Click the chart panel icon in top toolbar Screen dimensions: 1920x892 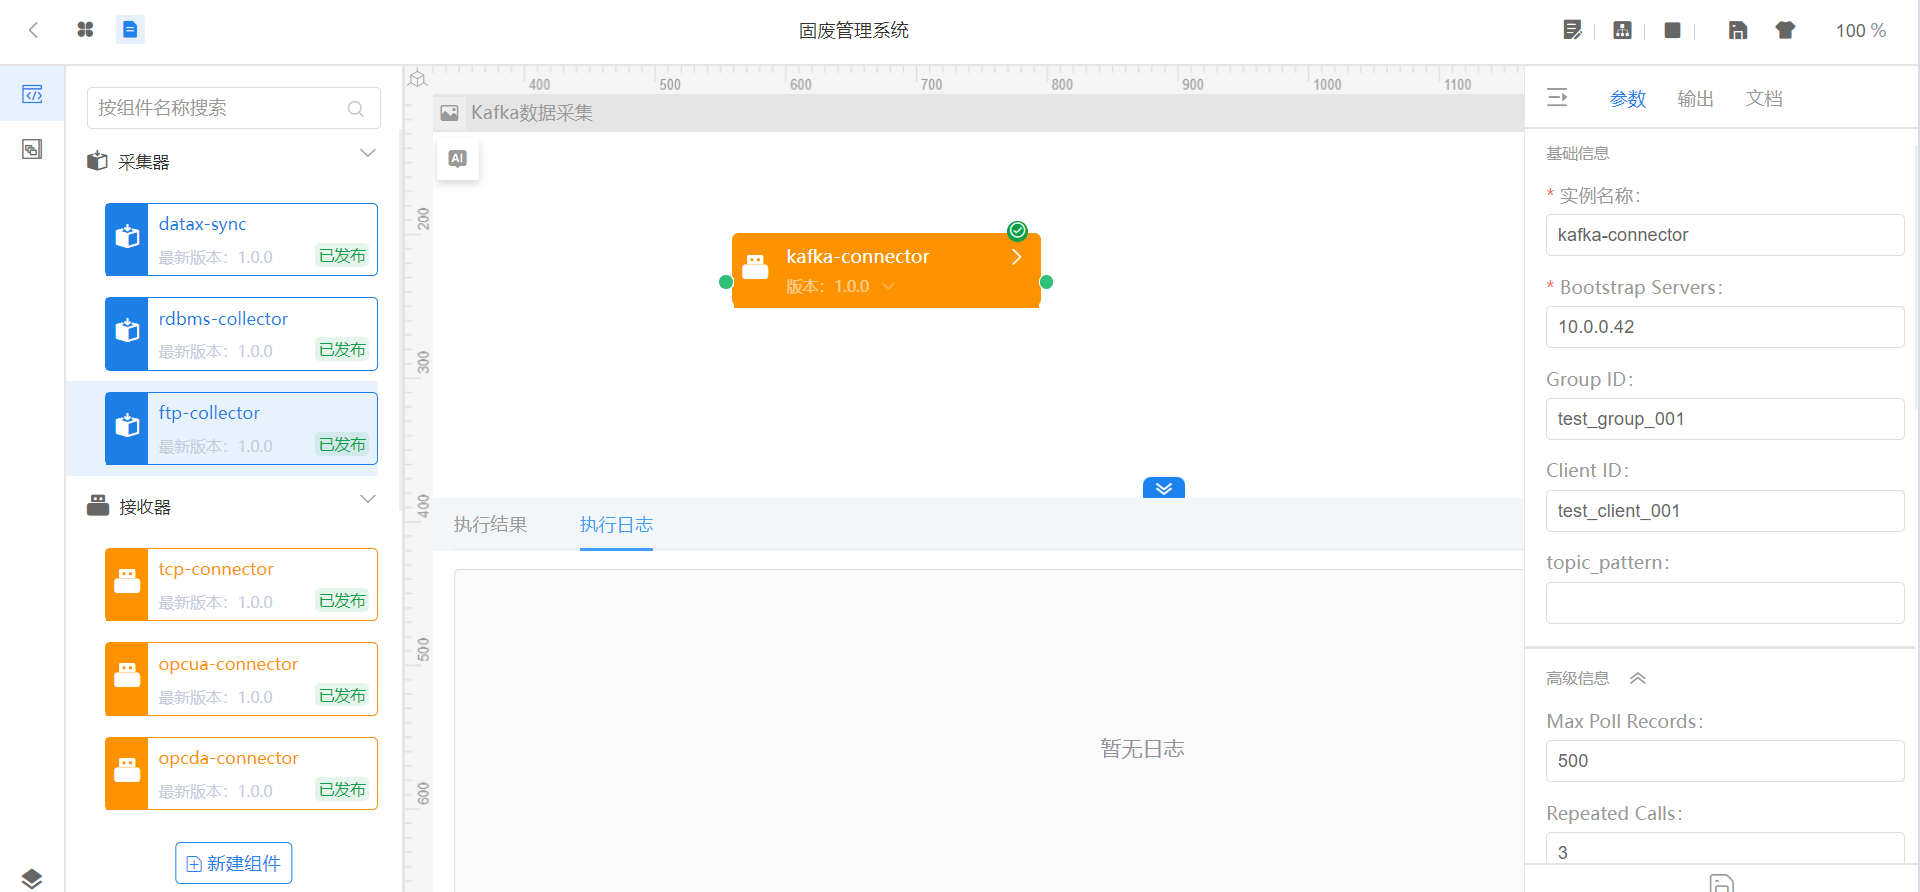[x=1622, y=30]
